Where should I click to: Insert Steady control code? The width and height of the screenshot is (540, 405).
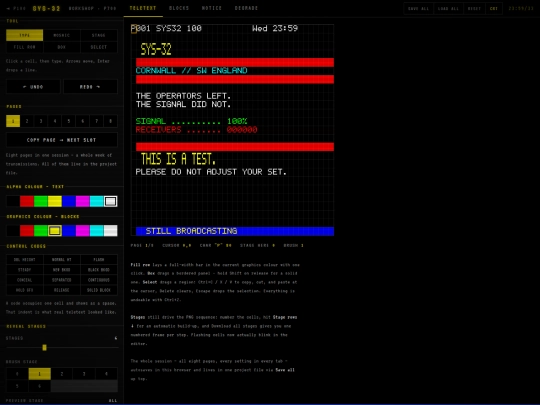(24, 270)
